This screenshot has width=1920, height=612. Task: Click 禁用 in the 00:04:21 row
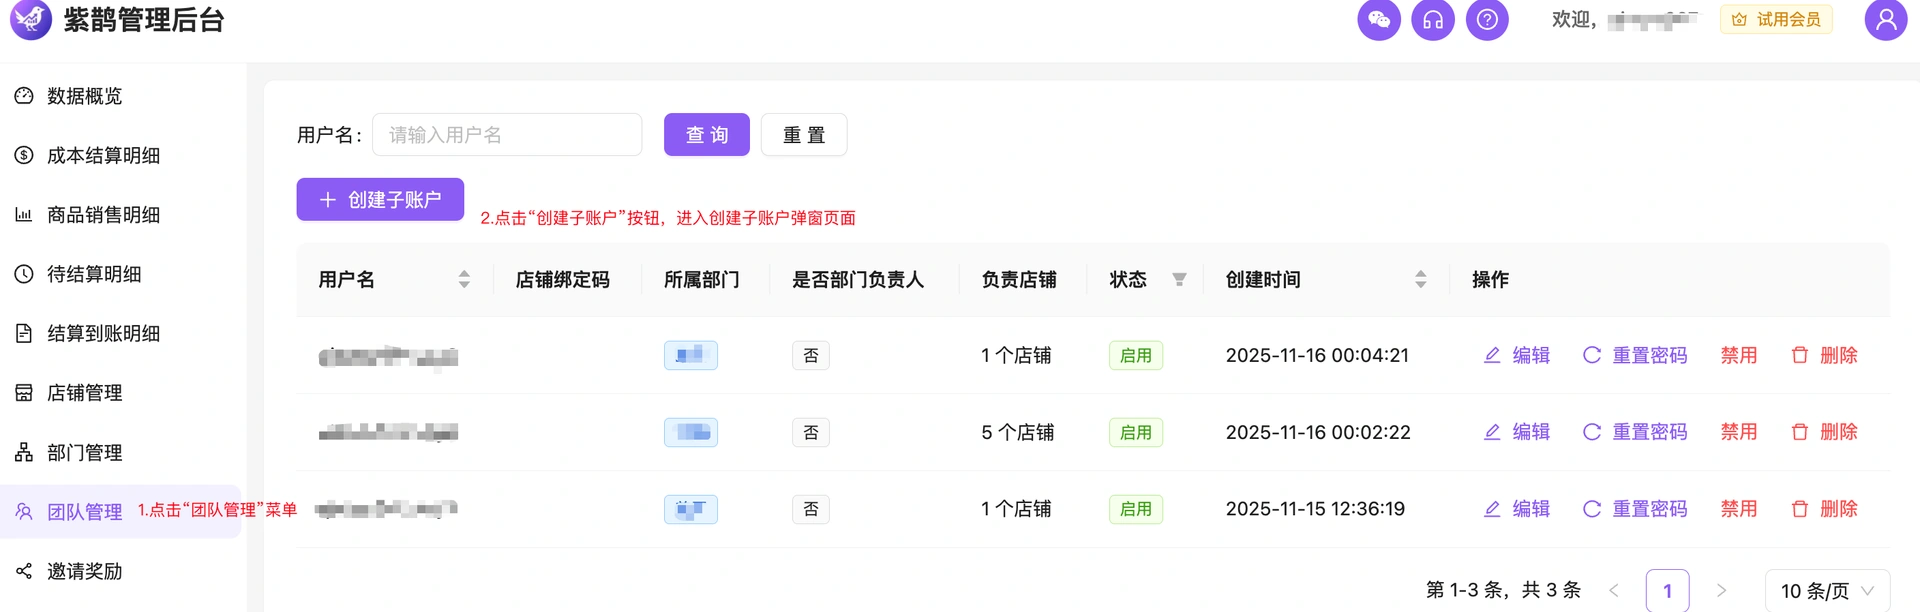[1739, 355]
